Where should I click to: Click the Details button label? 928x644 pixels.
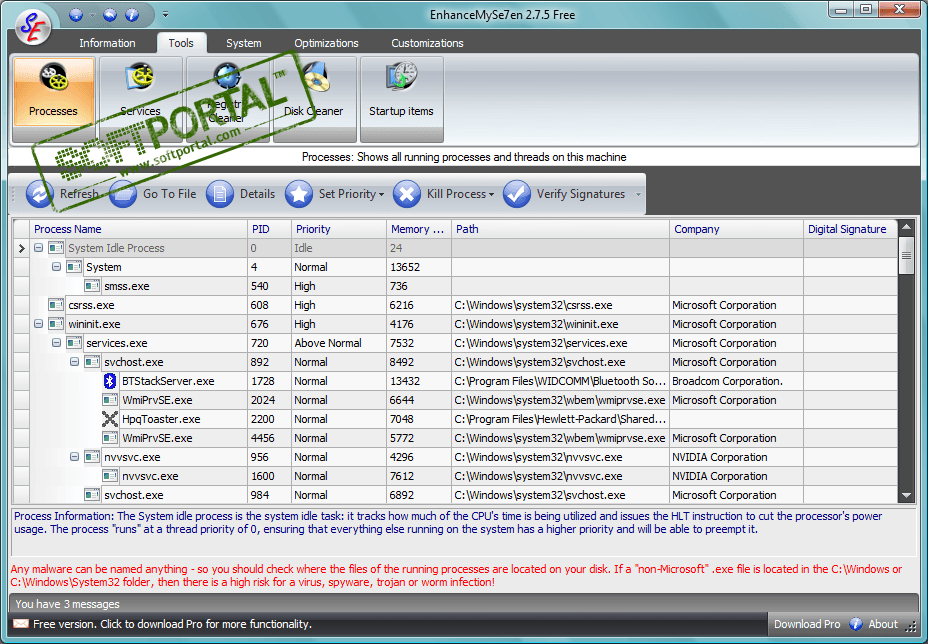[x=257, y=194]
